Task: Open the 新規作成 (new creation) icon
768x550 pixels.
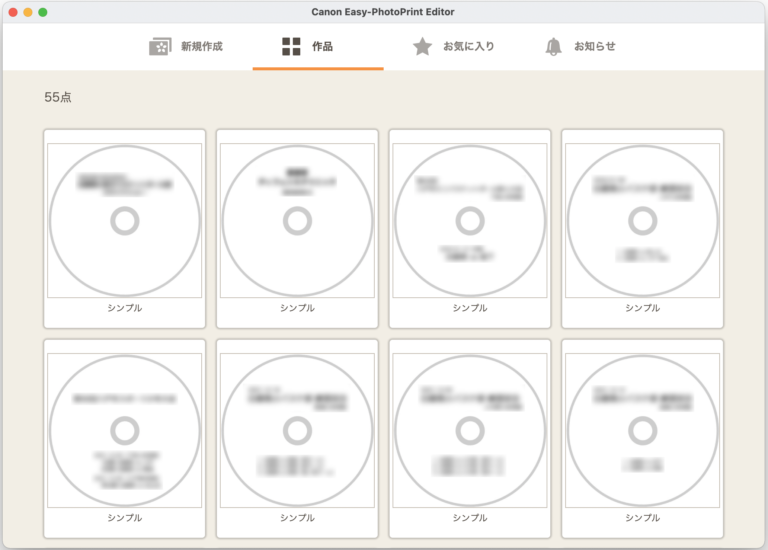Action: pos(160,47)
